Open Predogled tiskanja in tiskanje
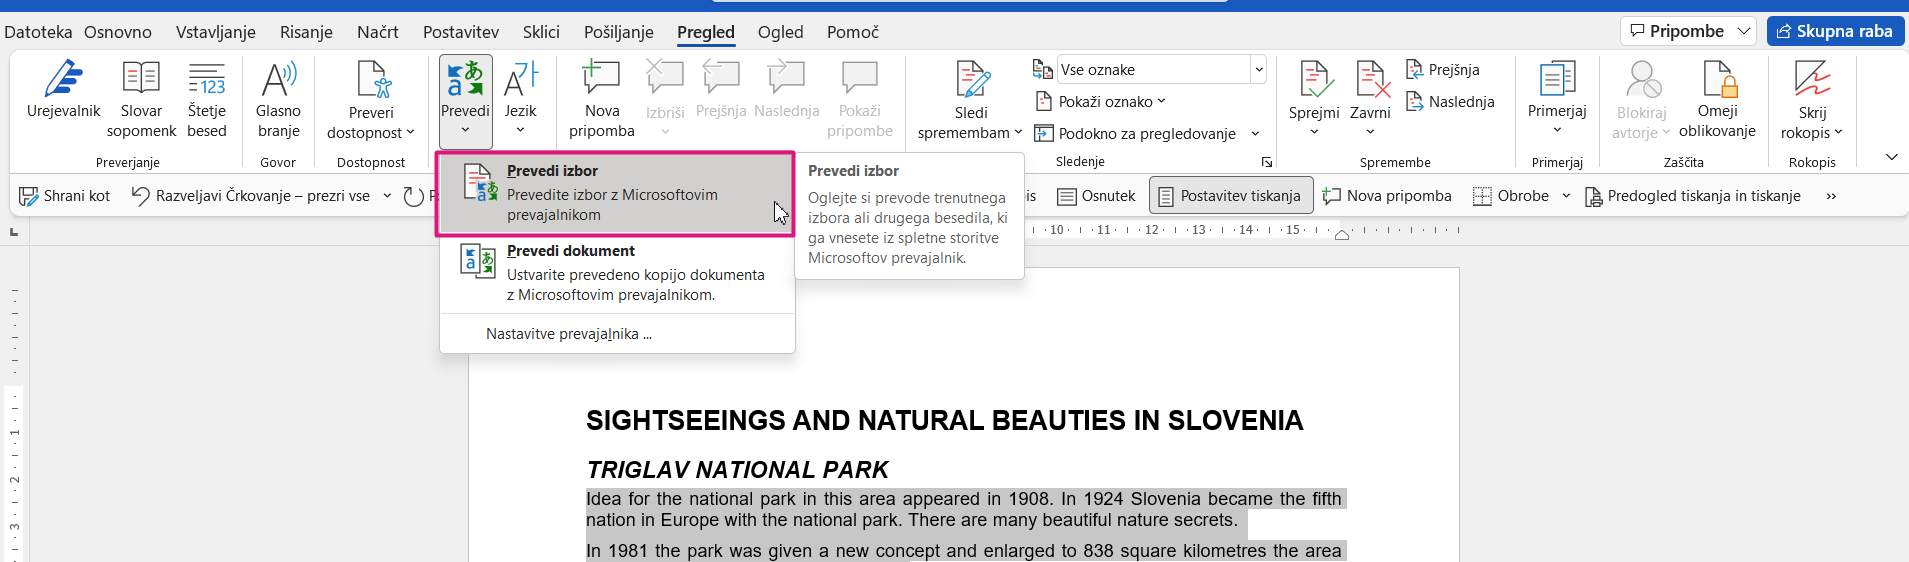Screen dimensions: 1909x562 tap(1692, 196)
